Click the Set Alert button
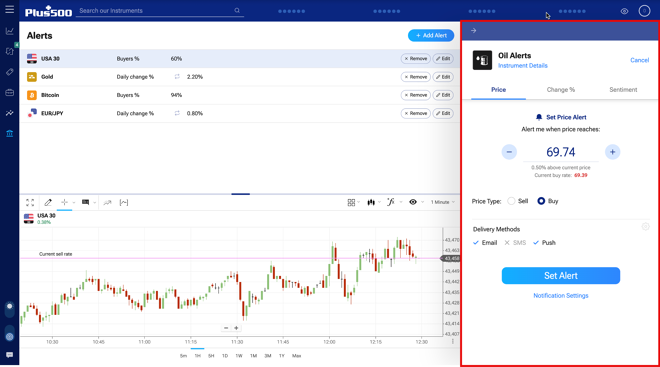The height and width of the screenshot is (367, 660). click(x=561, y=276)
